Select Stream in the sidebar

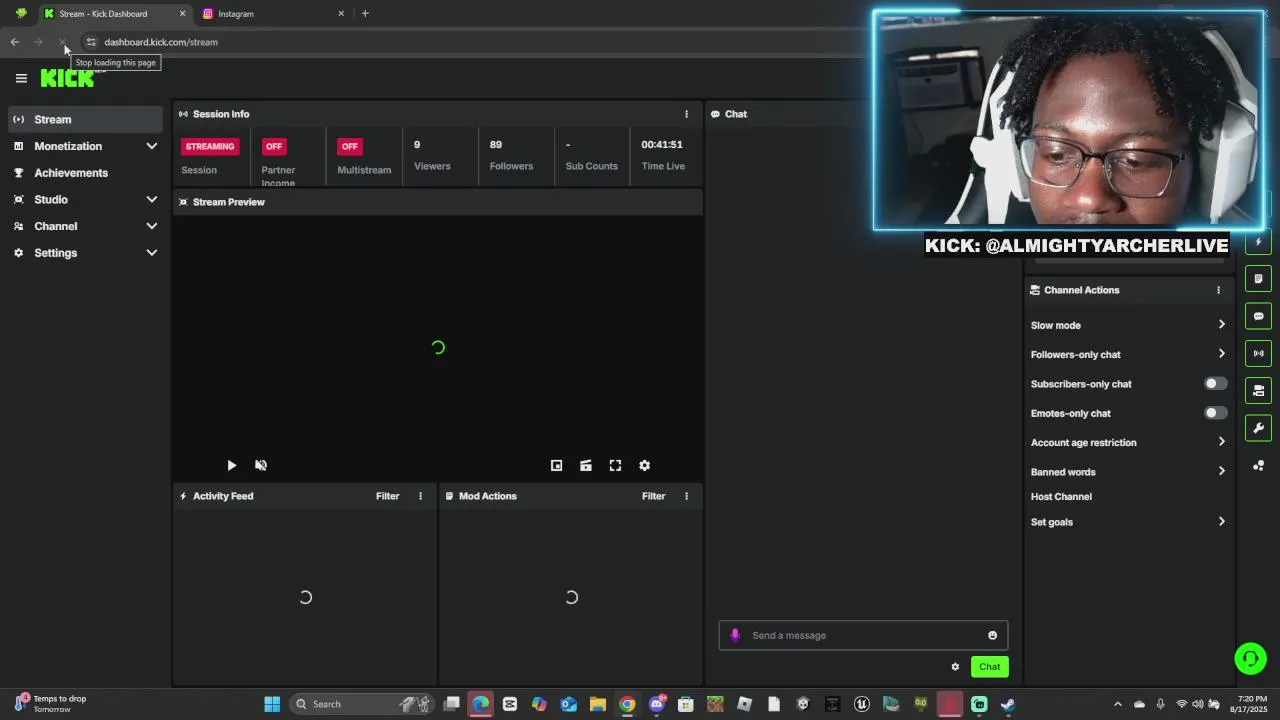pyautogui.click(x=85, y=119)
